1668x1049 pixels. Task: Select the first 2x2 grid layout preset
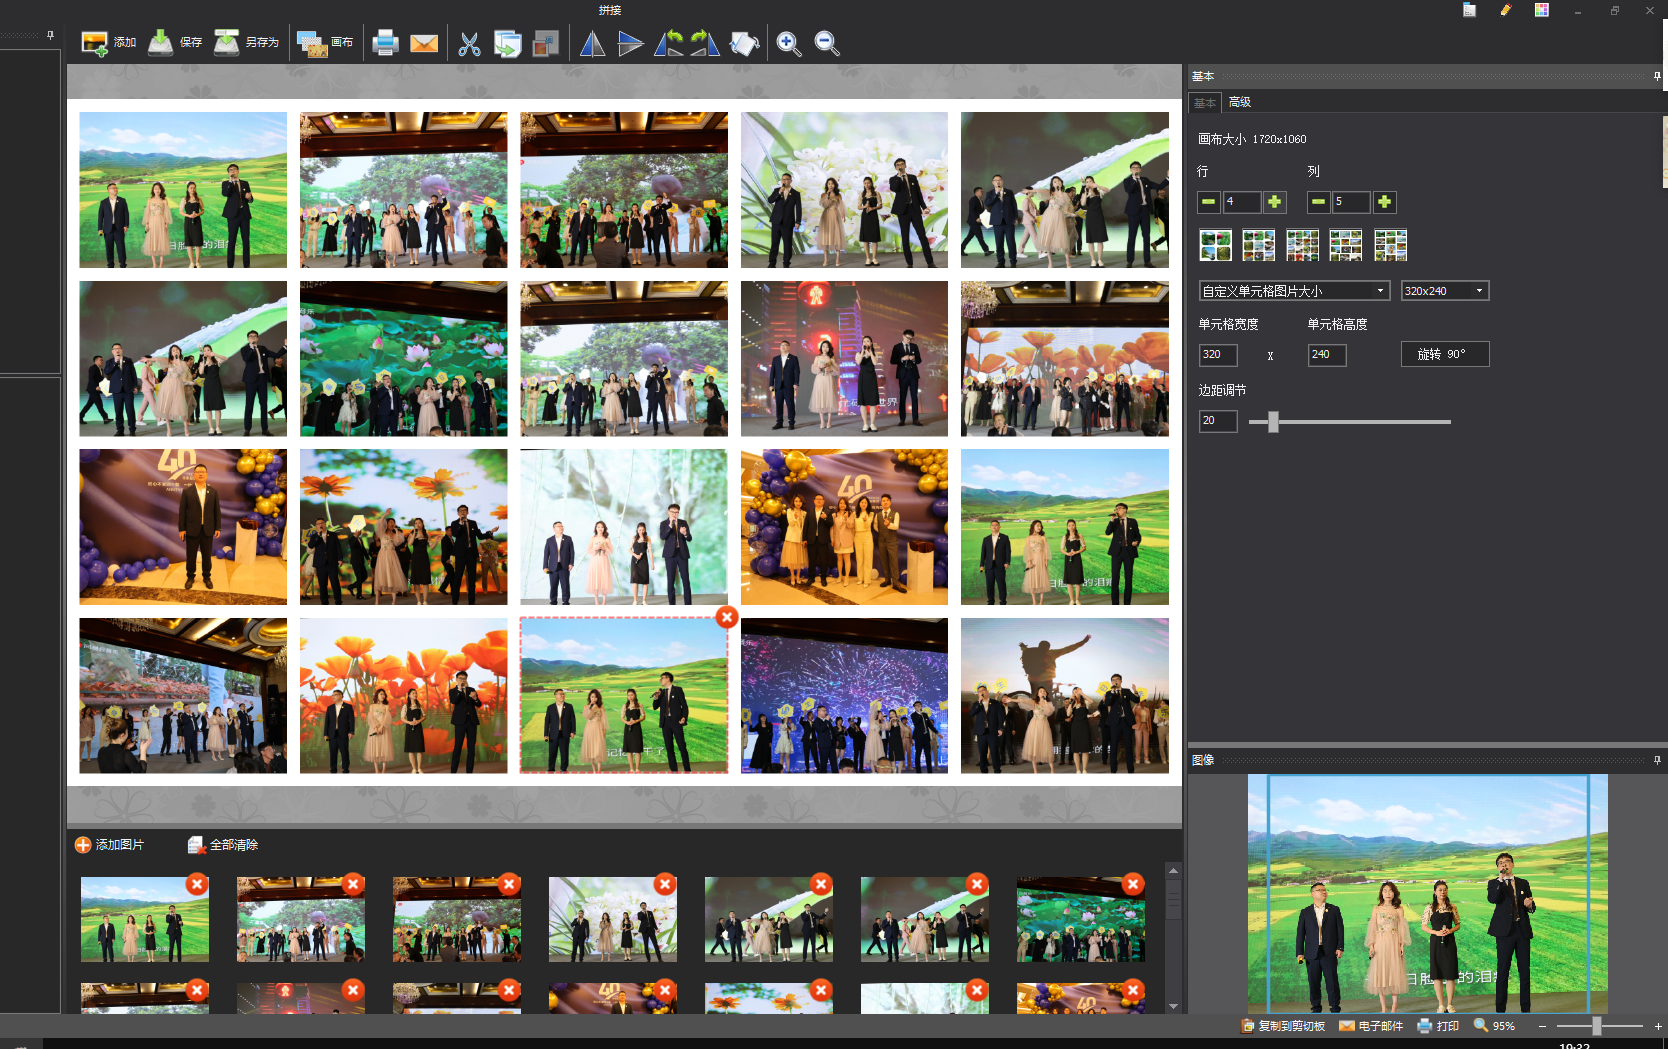point(1215,245)
